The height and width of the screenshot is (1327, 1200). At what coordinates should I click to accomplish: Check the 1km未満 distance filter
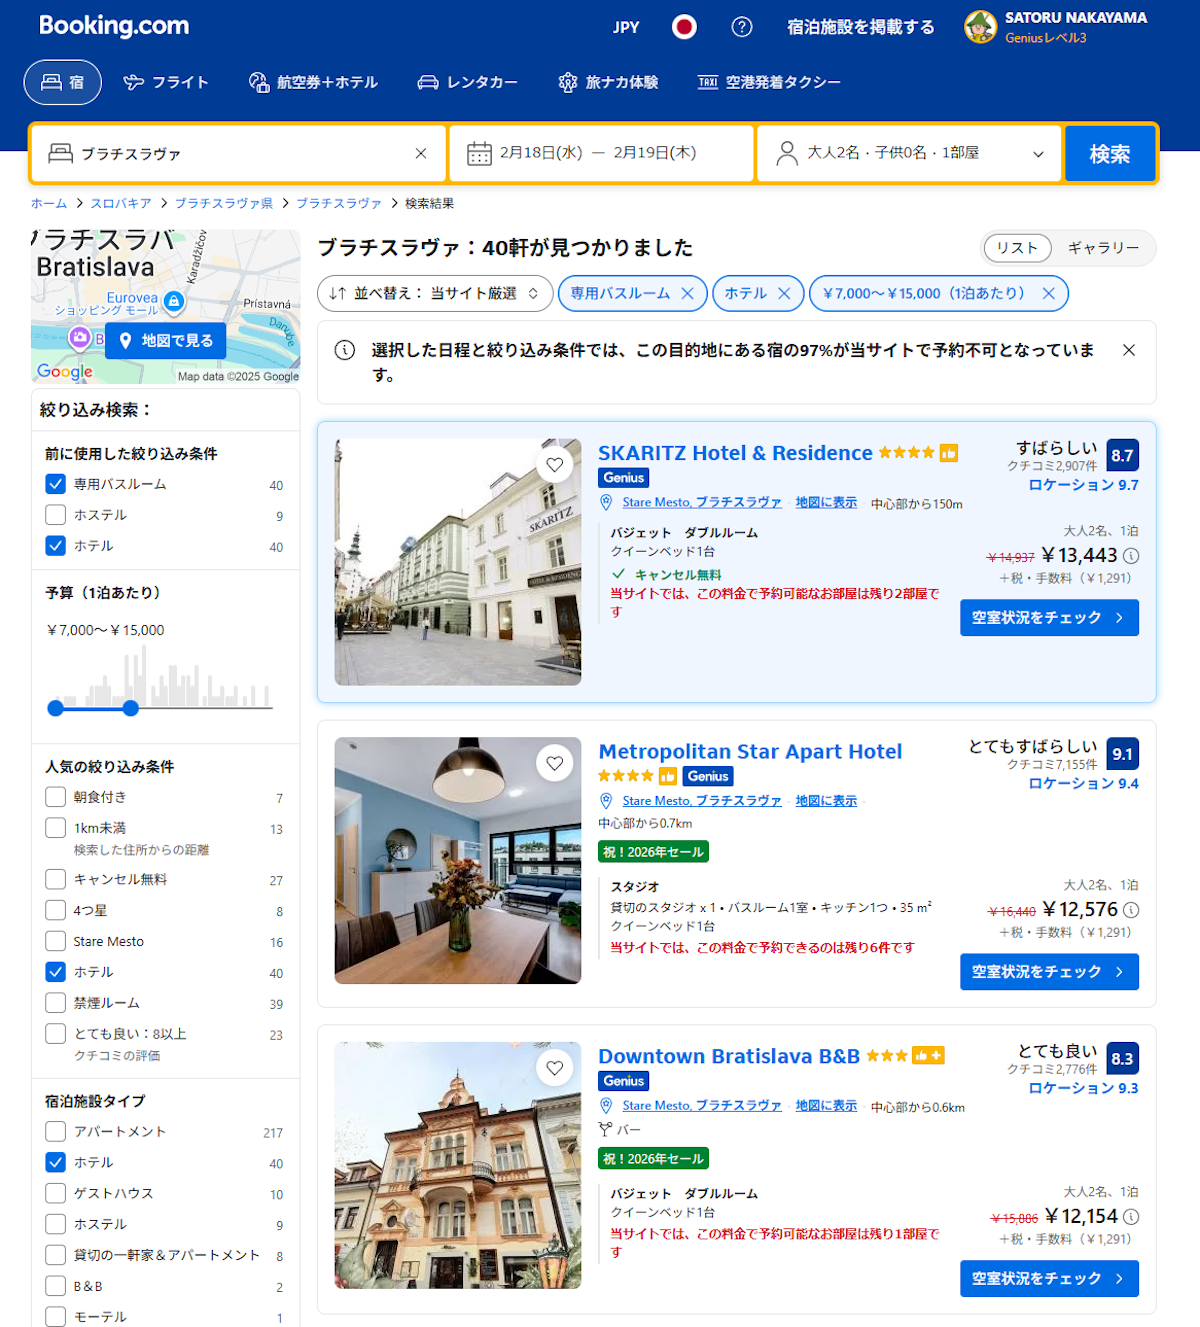56,828
